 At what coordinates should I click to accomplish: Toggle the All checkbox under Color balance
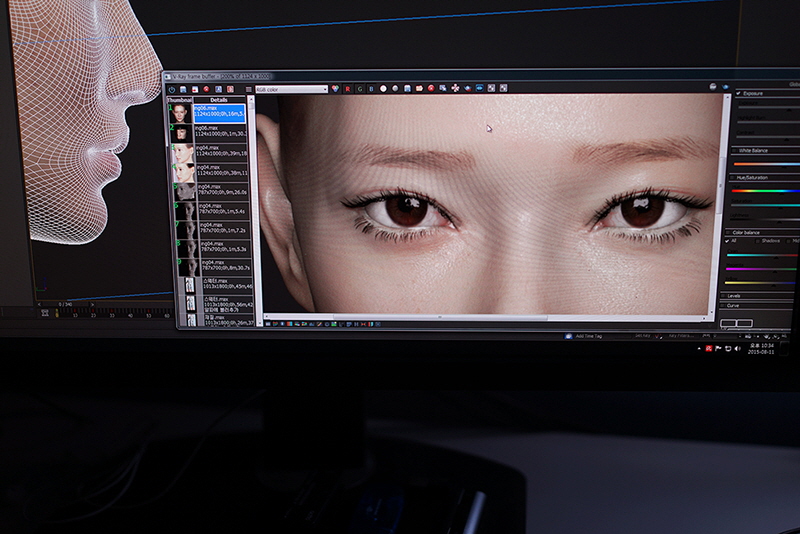(728, 241)
